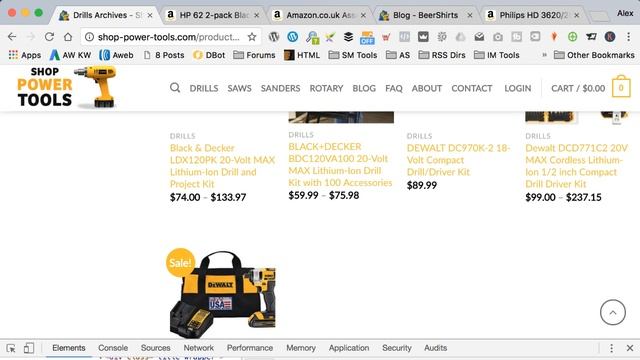Viewport: 640px width, 360px height.
Task: Click the blue WordPress extension icon
Action: (x=293, y=37)
